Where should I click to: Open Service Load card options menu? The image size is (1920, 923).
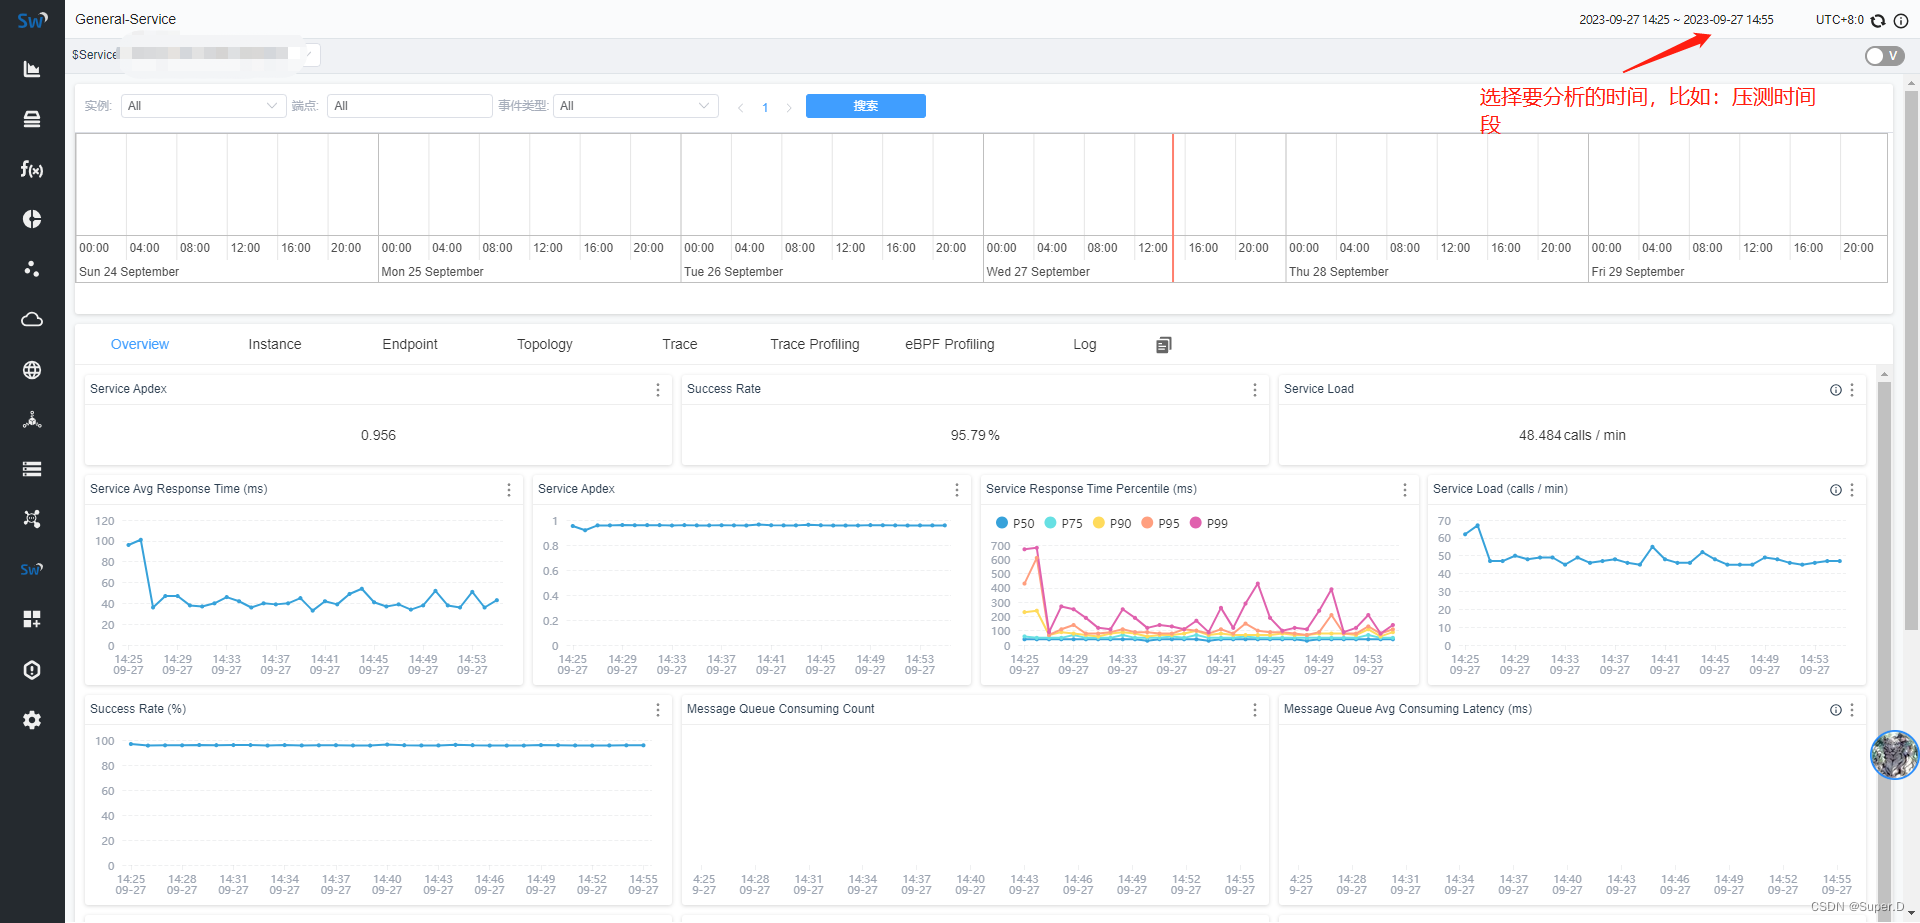[1852, 390]
